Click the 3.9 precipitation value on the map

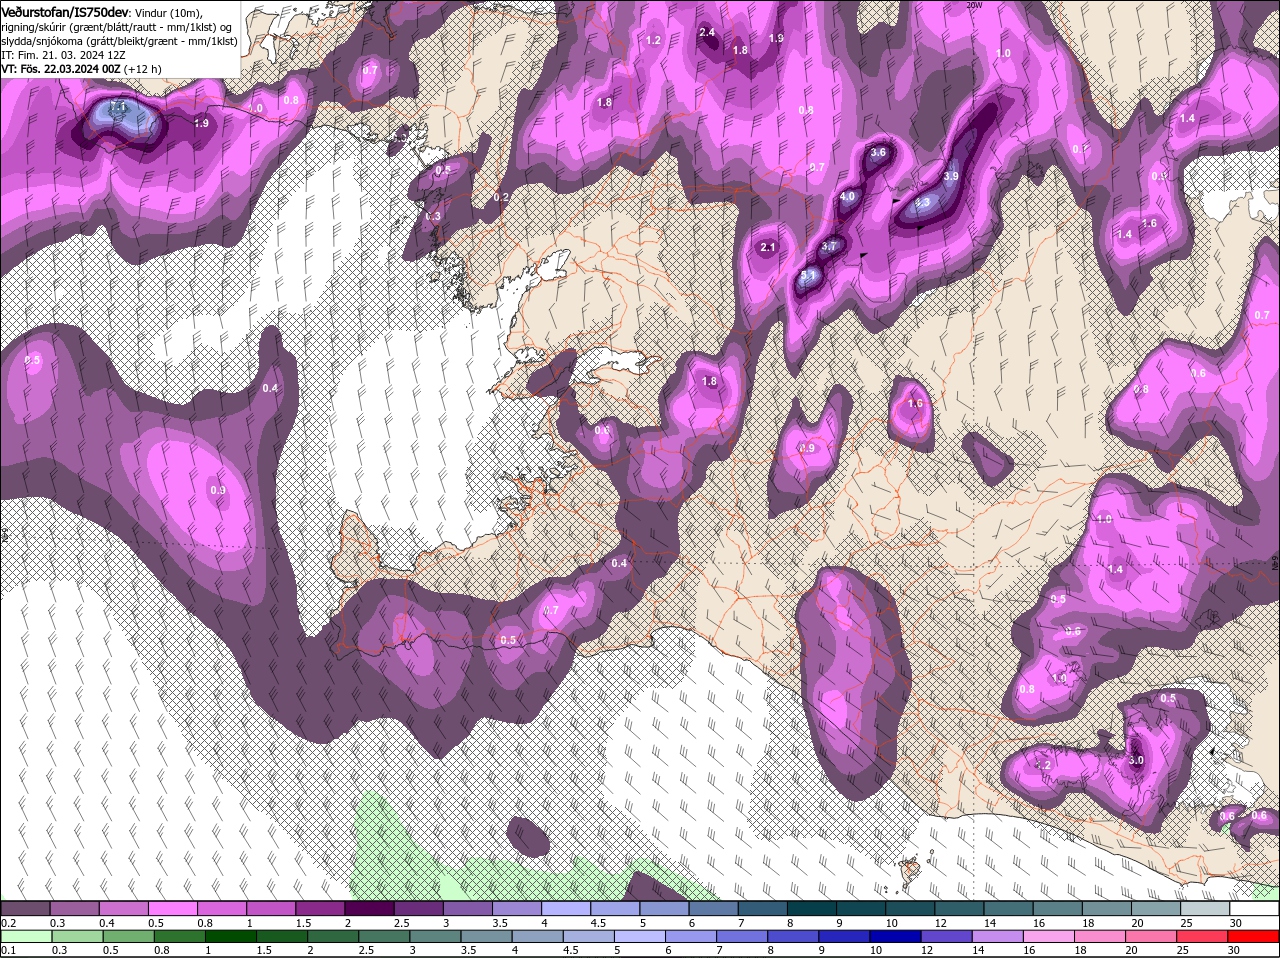(951, 176)
